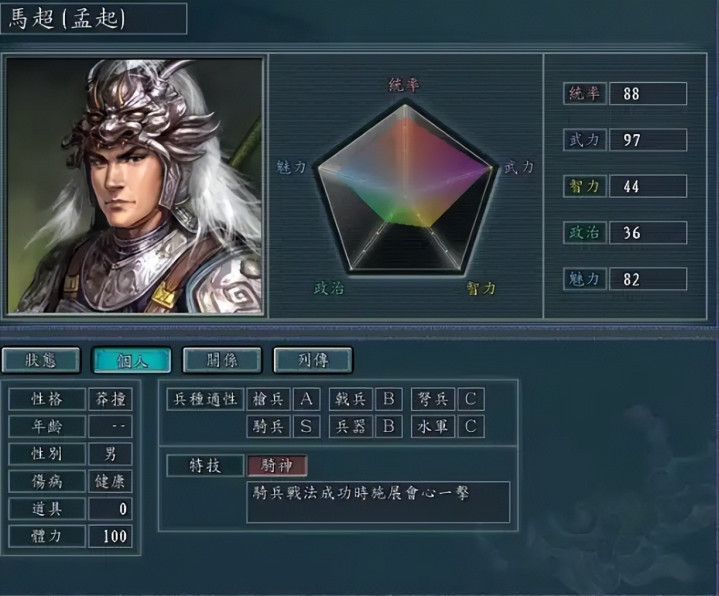Click the 弩兵 aptitude grade C
This screenshot has width=719, height=596.
tap(471, 399)
